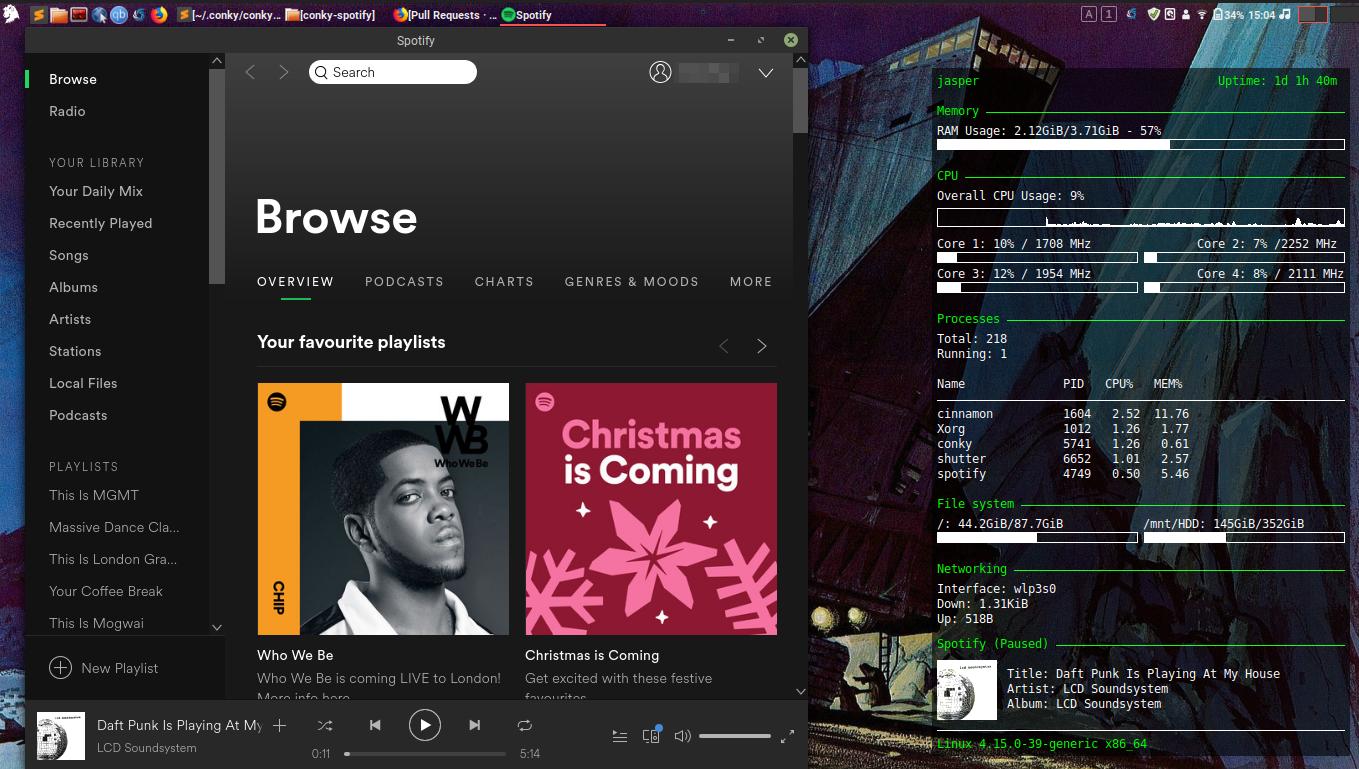1359x769 pixels.
Task: Launch qBittorrent from the panel launcher
Action: 118,15
